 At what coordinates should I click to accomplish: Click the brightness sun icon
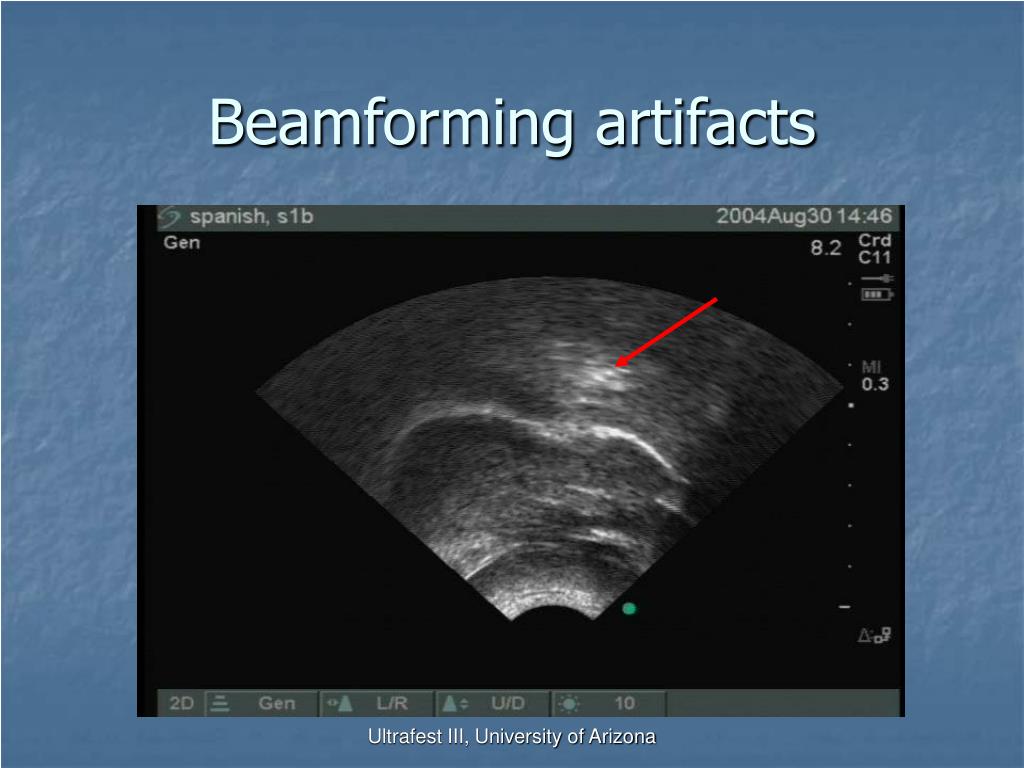[x=569, y=703]
